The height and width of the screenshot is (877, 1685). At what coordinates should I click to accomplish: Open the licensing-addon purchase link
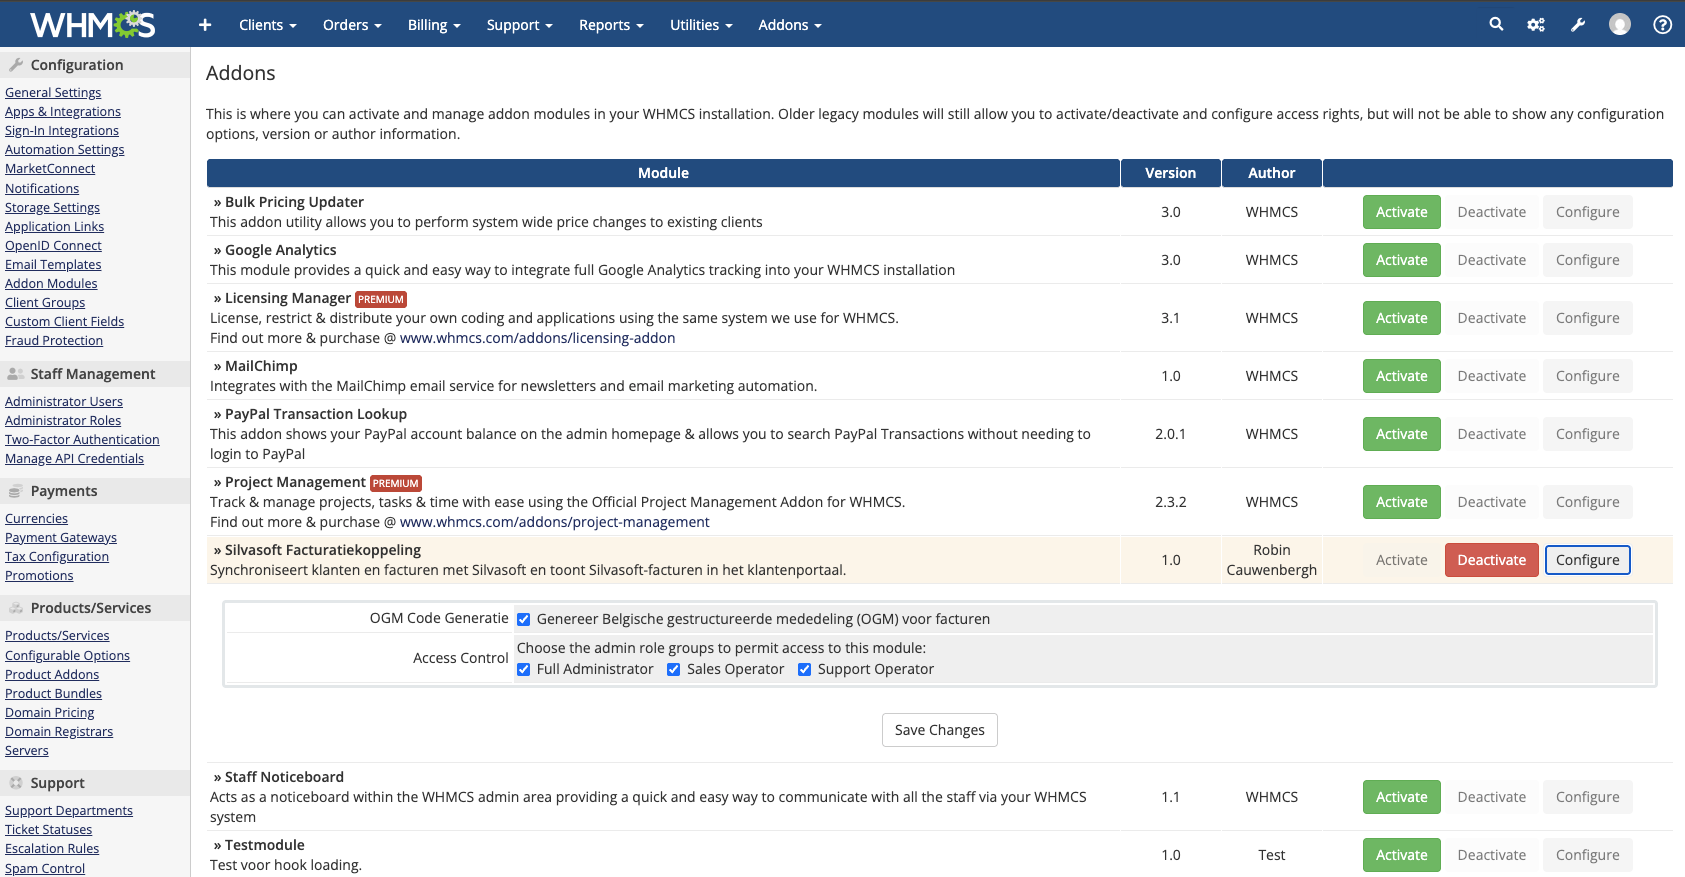tap(537, 338)
